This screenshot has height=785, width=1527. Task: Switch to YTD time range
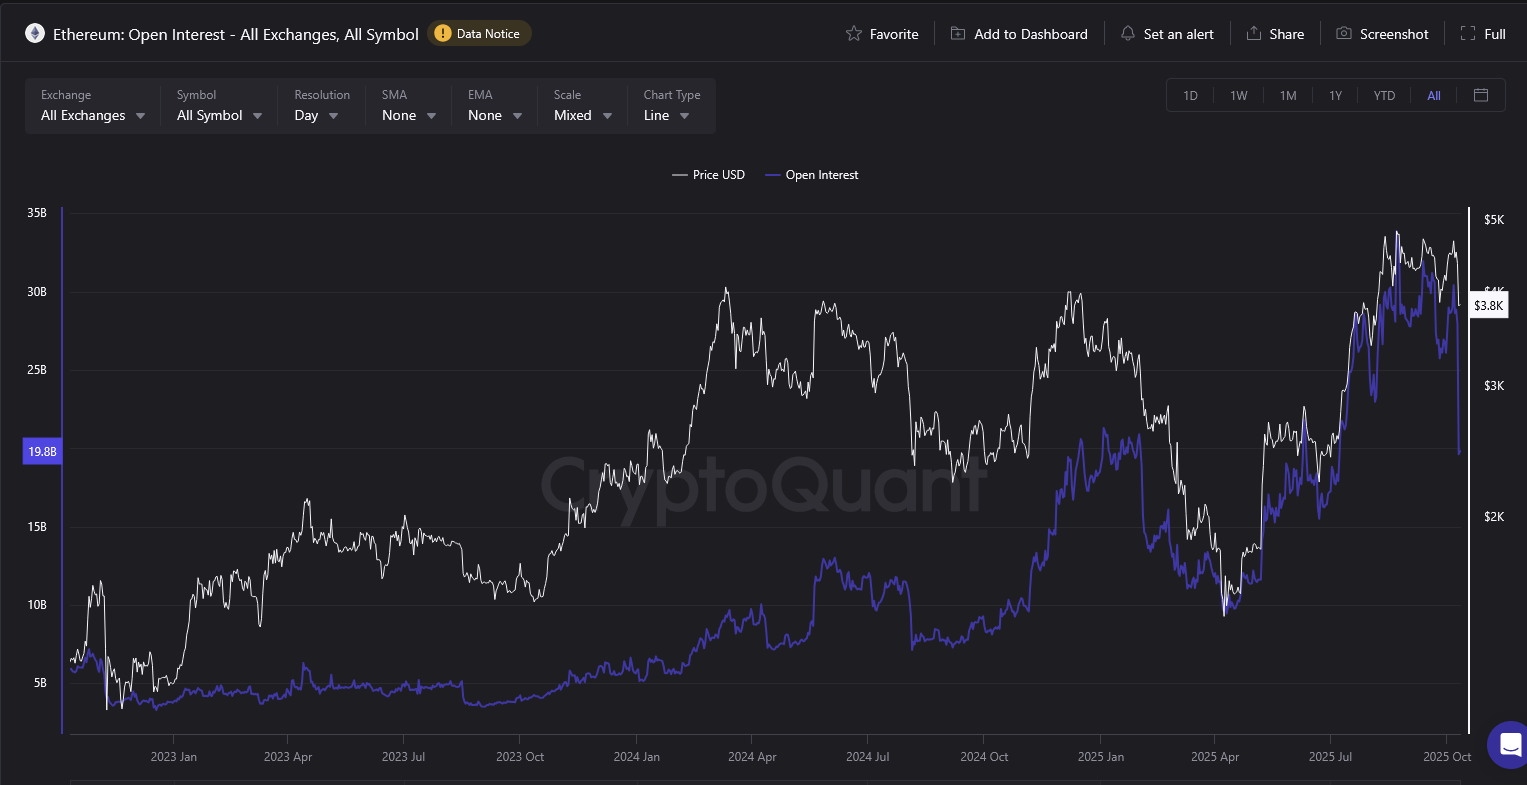[x=1384, y=96]
